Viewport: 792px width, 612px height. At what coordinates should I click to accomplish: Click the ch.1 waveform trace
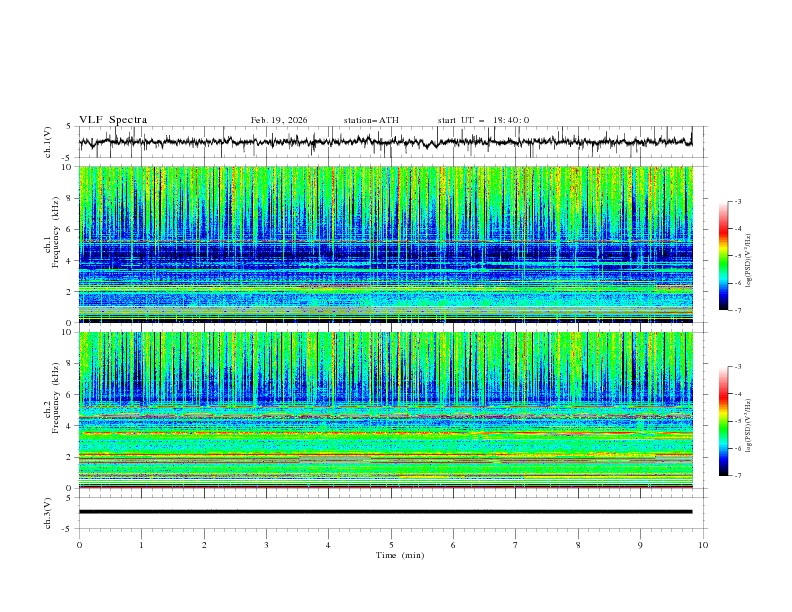point(385,142)
